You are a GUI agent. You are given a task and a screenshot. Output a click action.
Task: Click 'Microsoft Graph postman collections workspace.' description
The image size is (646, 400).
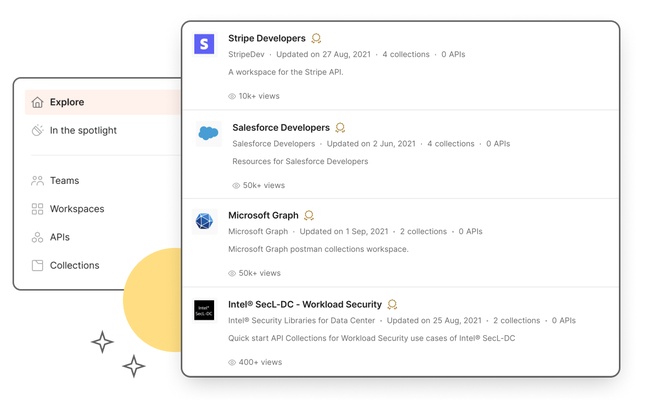[x=318, y=249]
